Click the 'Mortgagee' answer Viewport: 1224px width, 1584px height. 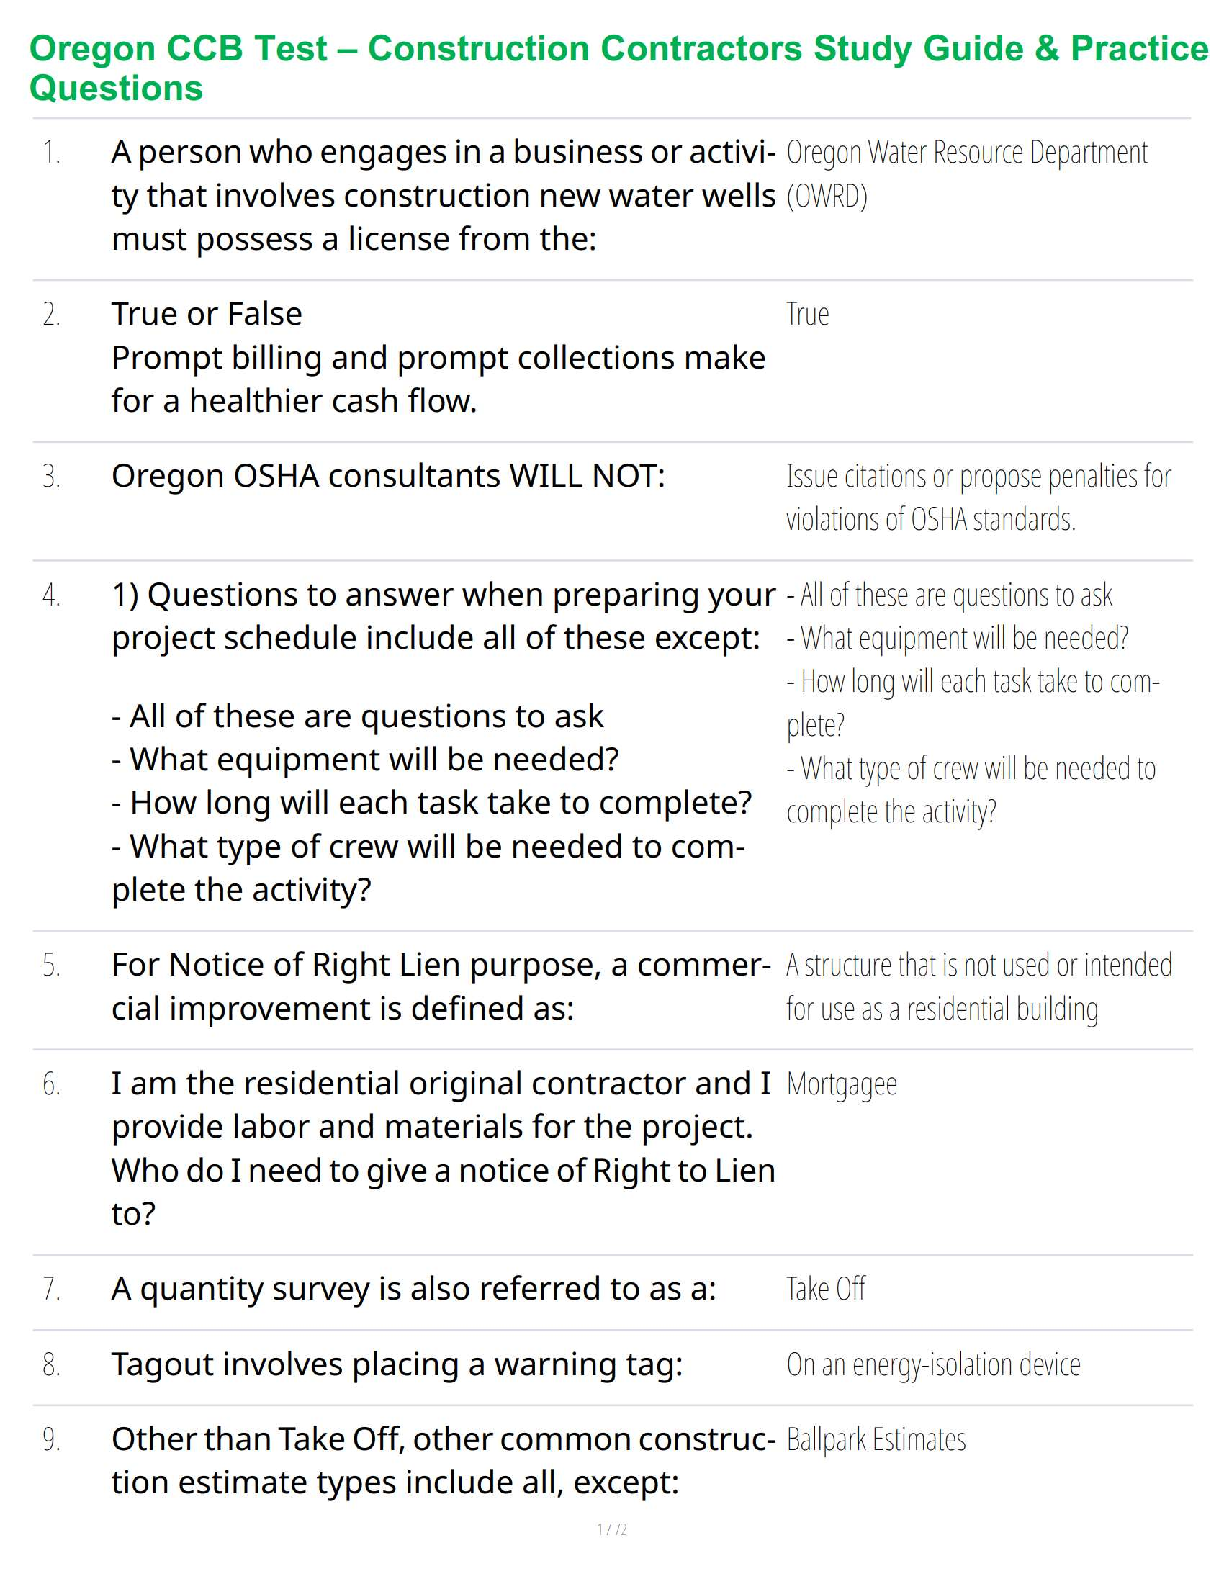pos(841,1084)
